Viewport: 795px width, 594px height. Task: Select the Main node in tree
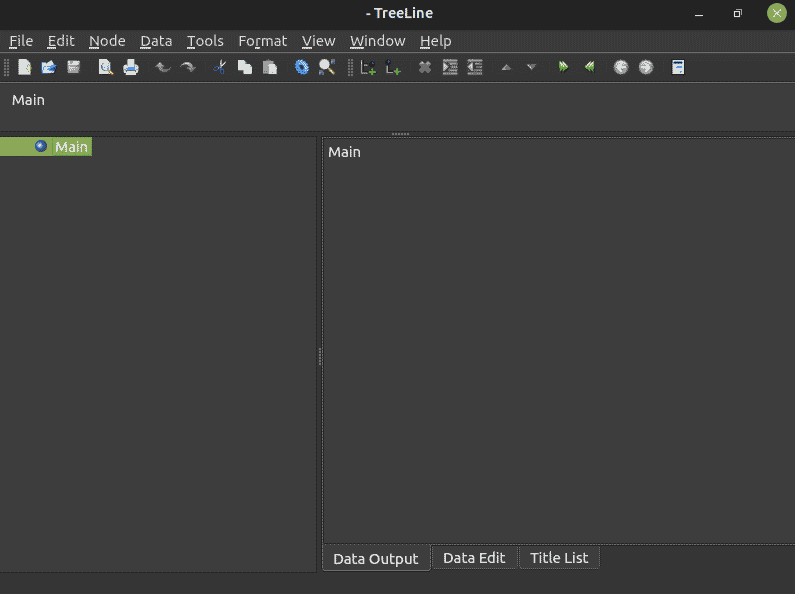click(71, 147)
